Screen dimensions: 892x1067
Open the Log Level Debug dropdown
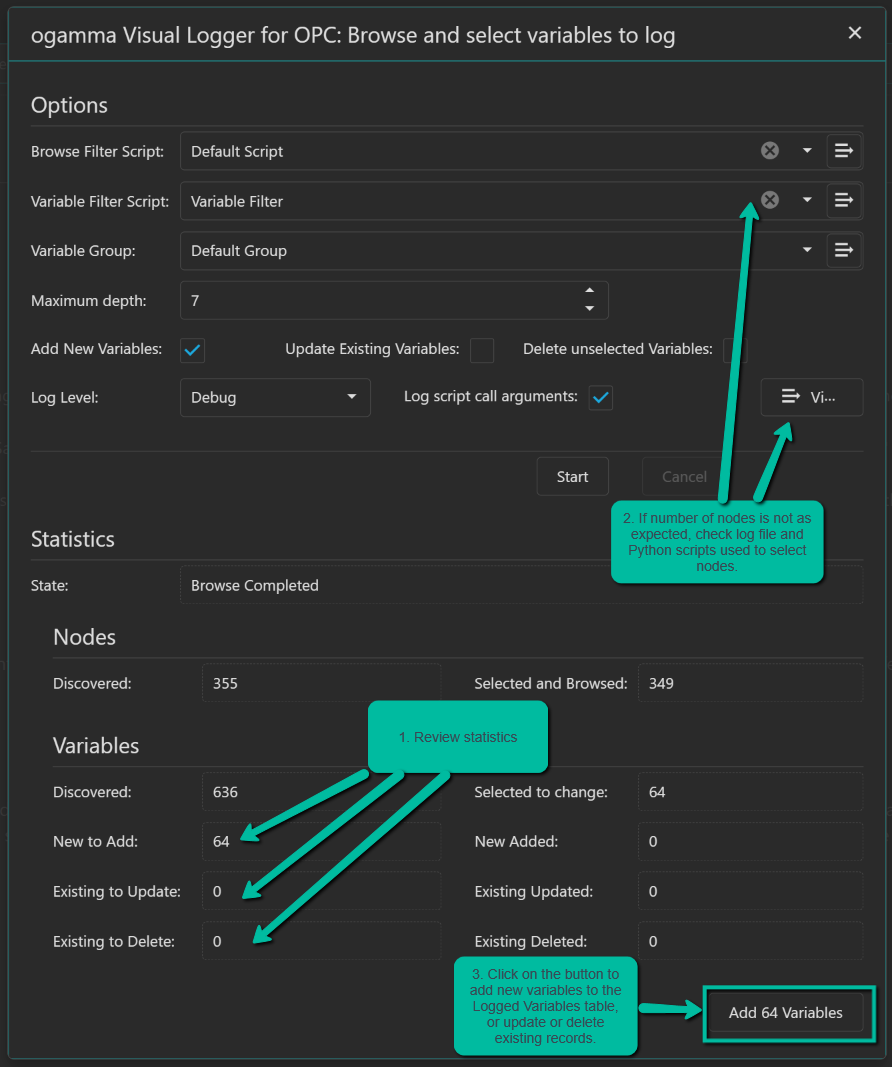click(x=275, y=397)
